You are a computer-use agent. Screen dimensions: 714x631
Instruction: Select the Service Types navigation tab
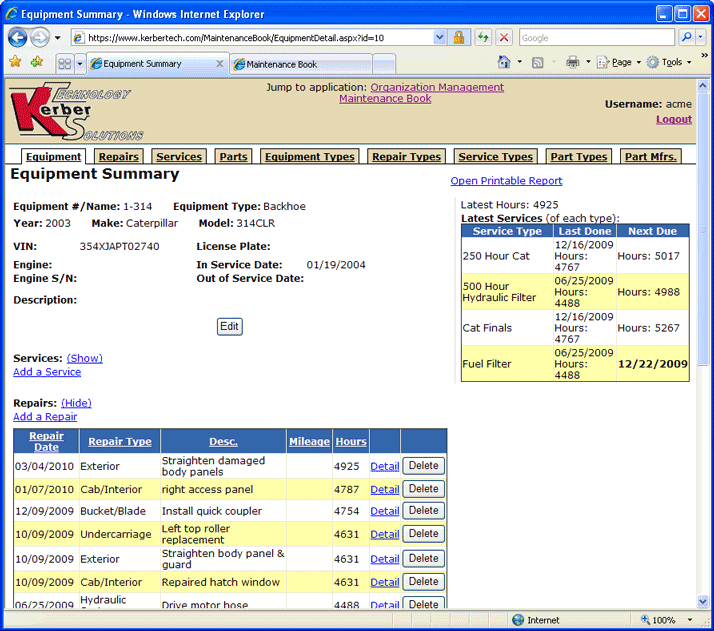click(x=495, y=157)
